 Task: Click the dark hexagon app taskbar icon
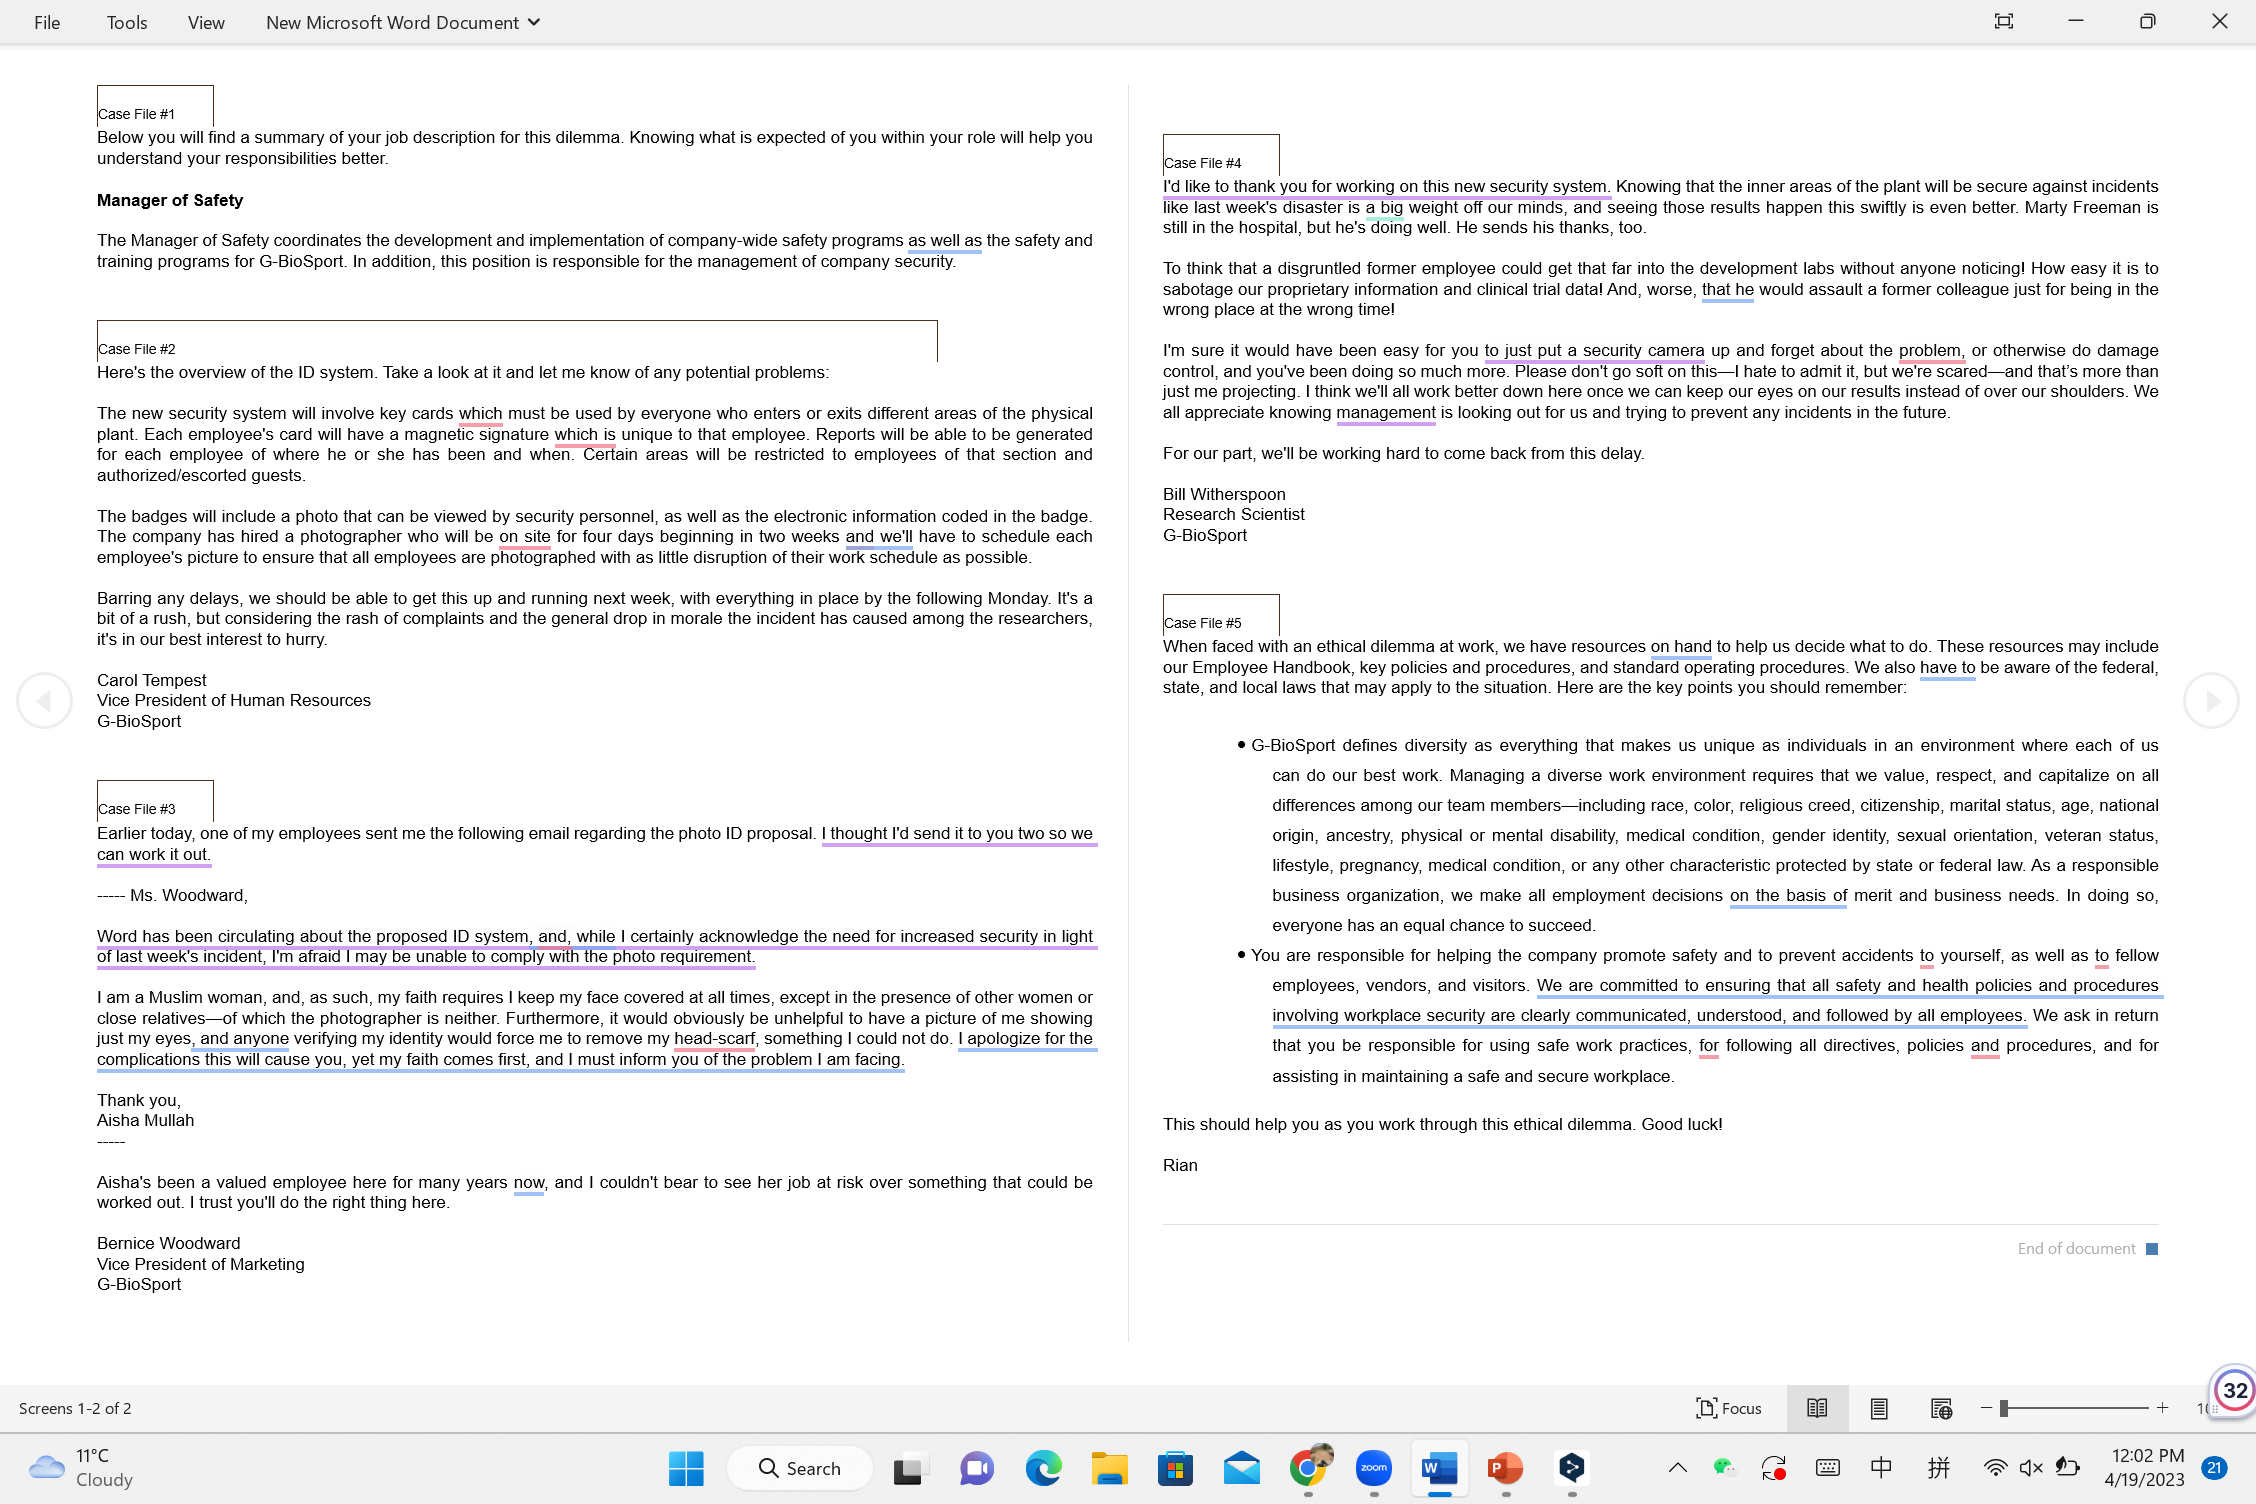click(1572, 1468)
